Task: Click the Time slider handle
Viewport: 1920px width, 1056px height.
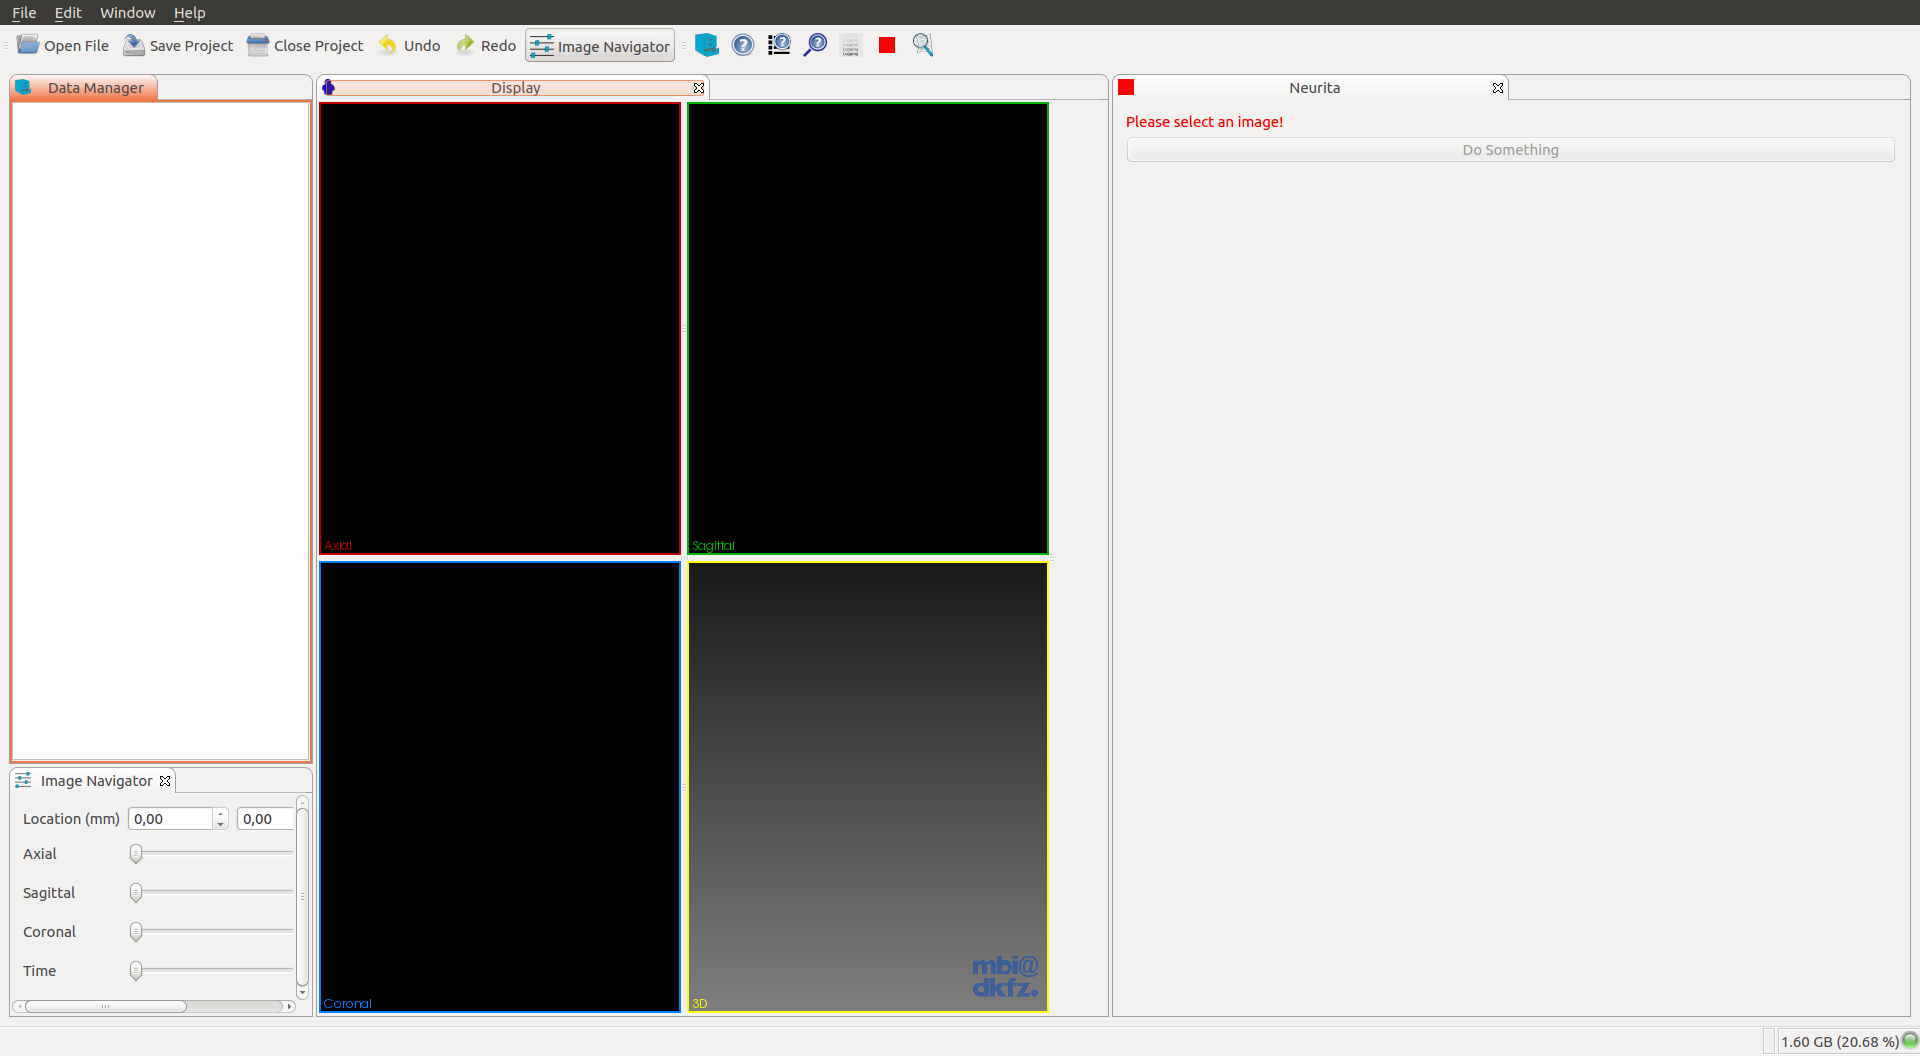Action: (136, 970)
